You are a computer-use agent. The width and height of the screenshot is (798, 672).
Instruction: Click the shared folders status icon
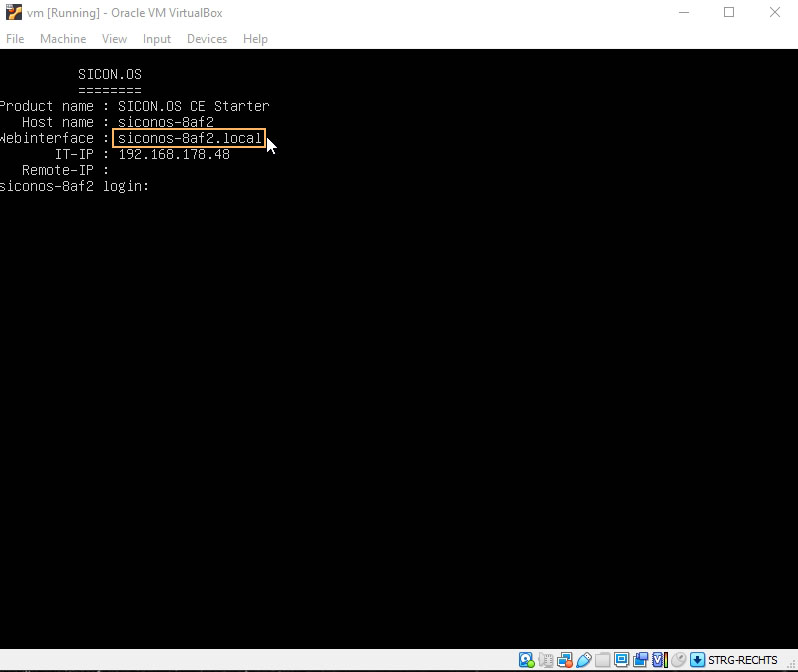click(x=603, y=660)
